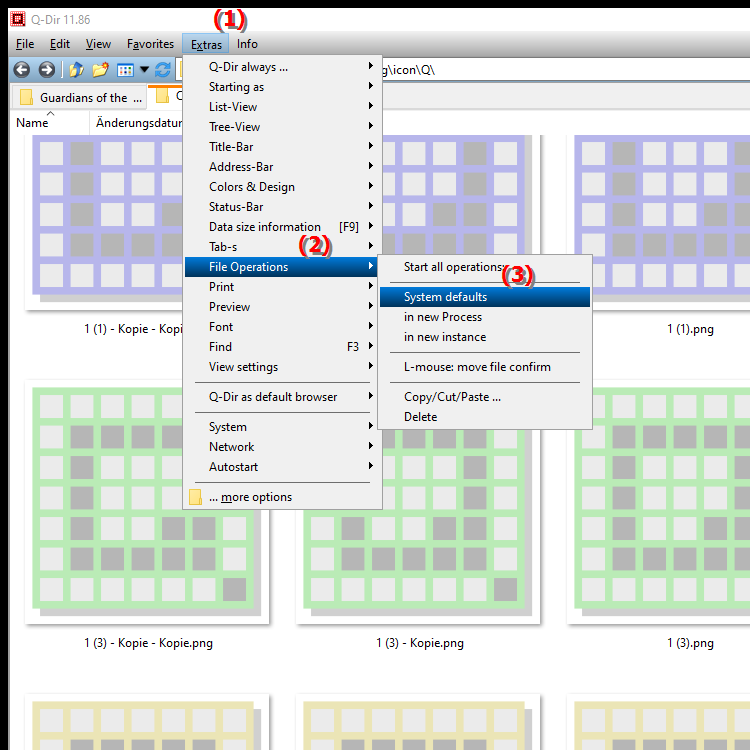This screenshot has height=750, width=750.
Task: Select System defaults option
Action: click(x=485, y=297)
